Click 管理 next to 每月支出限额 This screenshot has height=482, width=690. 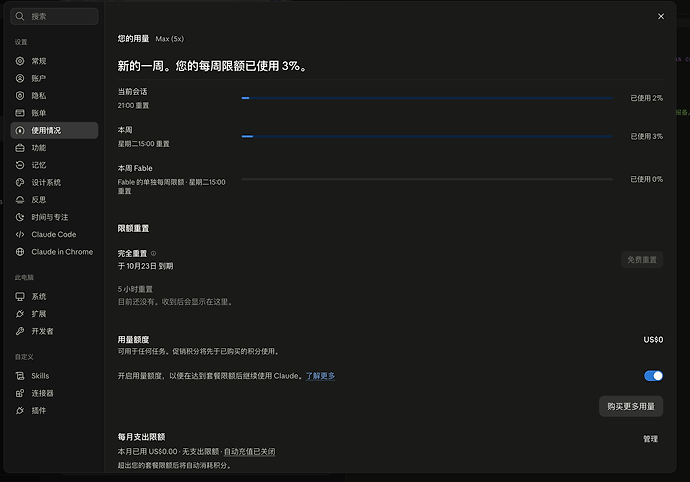point(650,439)
